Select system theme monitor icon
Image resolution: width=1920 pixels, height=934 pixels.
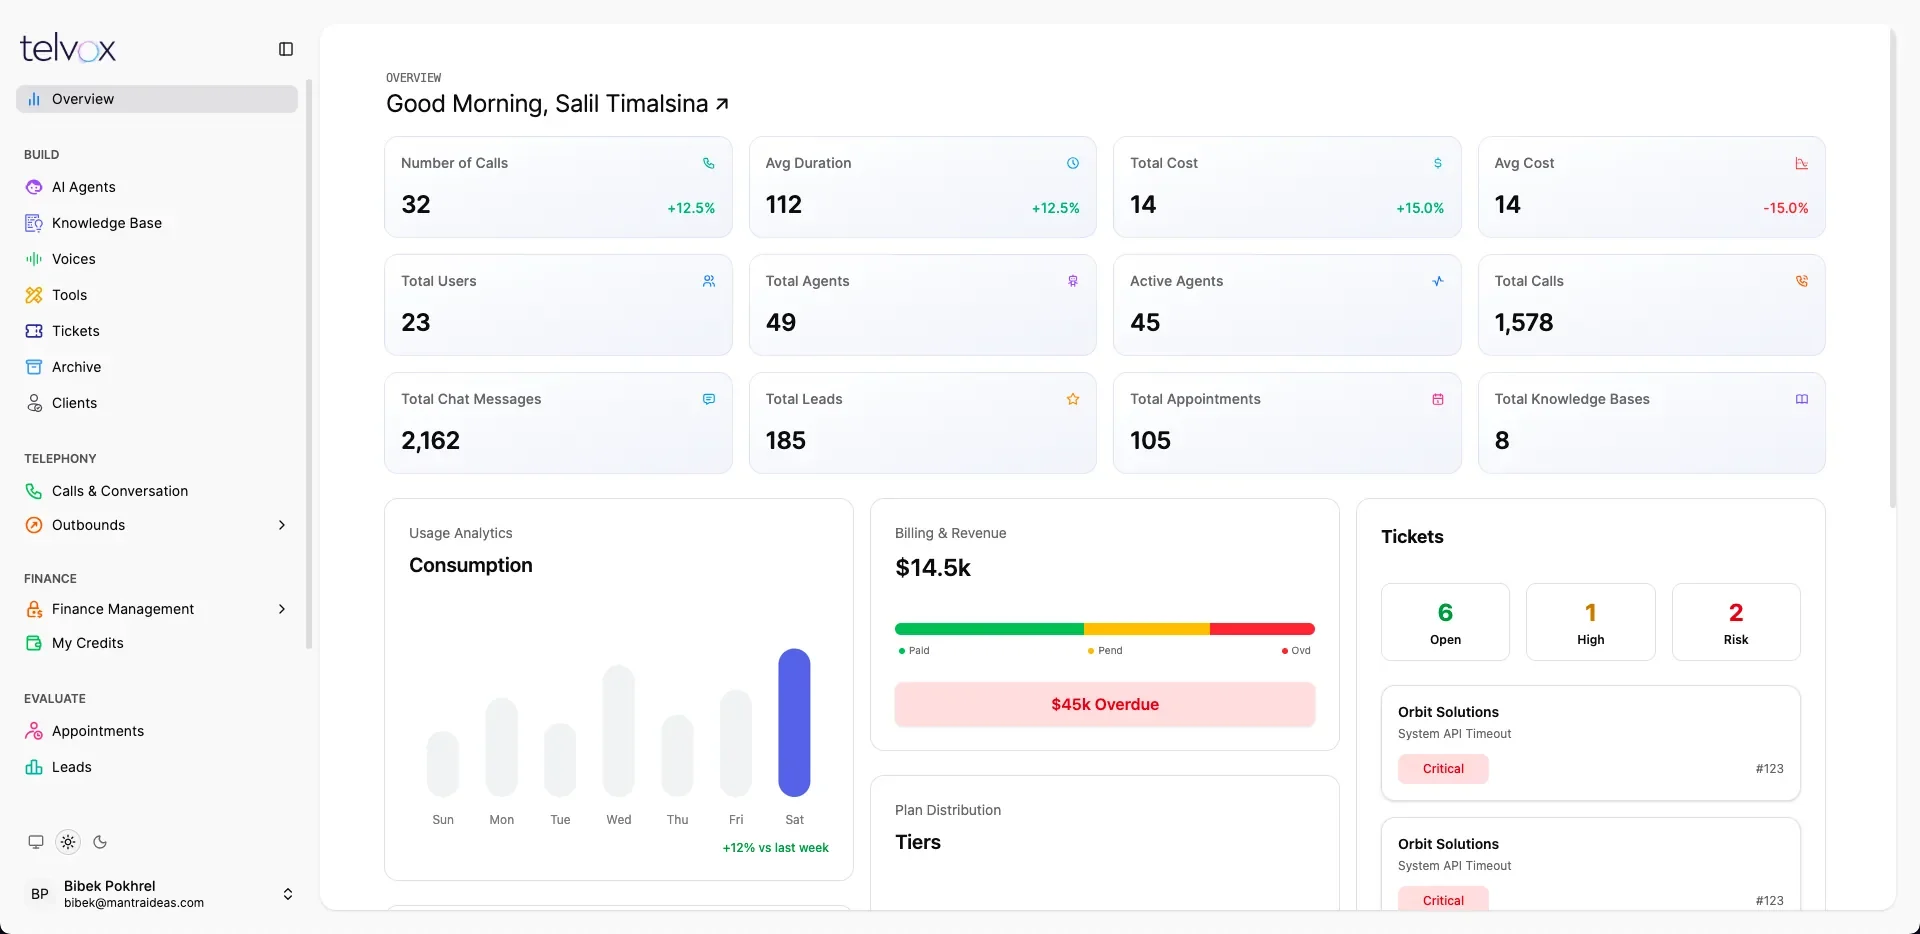(36, 842)
